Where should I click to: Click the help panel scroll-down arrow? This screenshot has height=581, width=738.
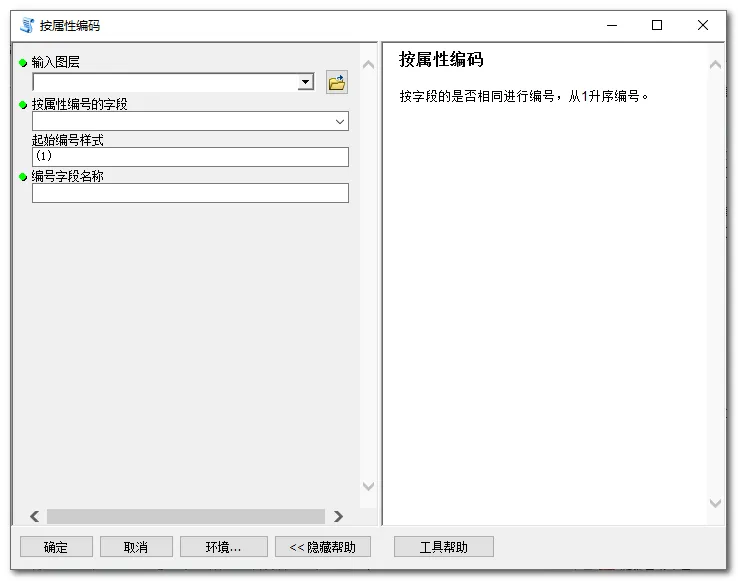point(715,503)
